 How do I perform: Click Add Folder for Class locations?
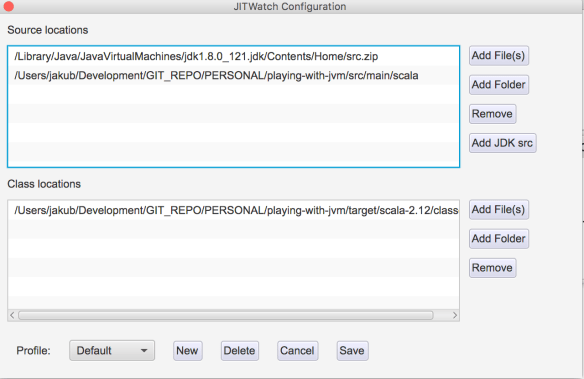[499, 238]
